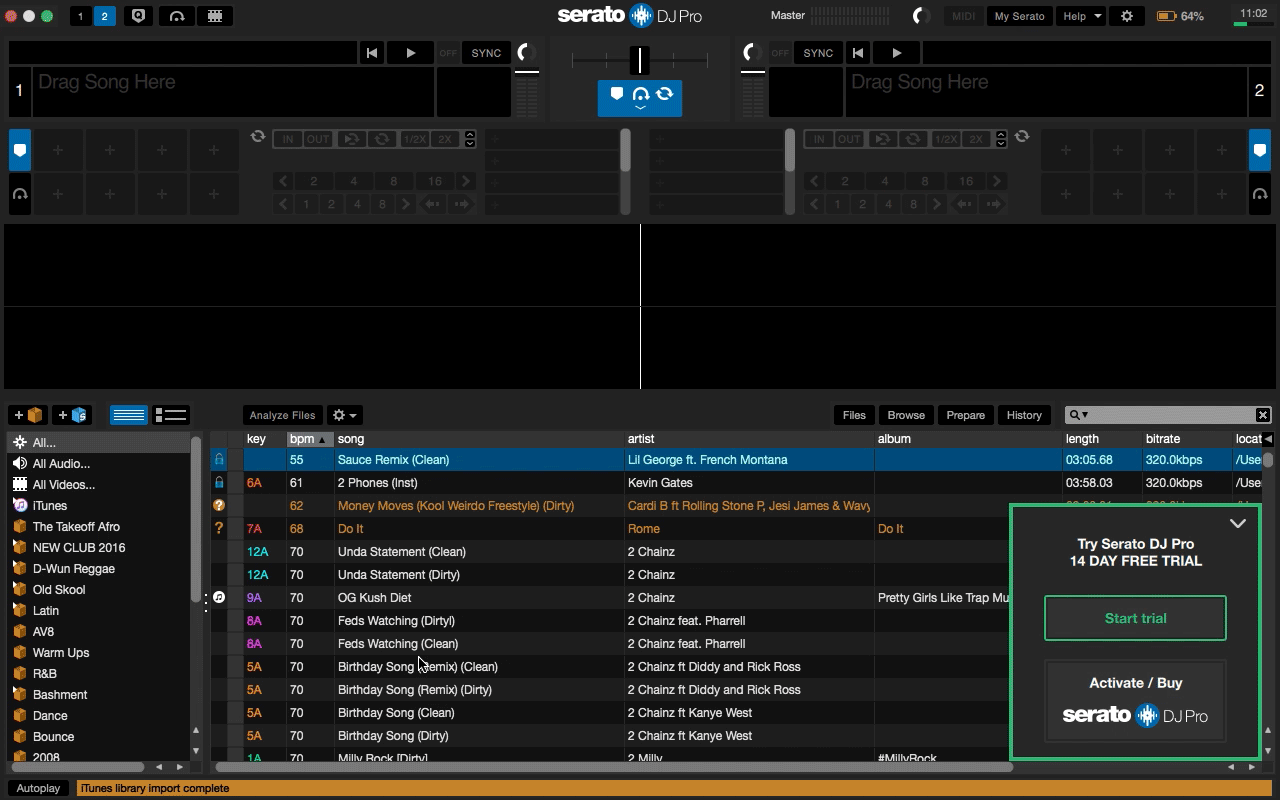Enable the 2X loop length option on deck 1
Viewport: 1280px width, 800px height.
[x=446, y=139]
